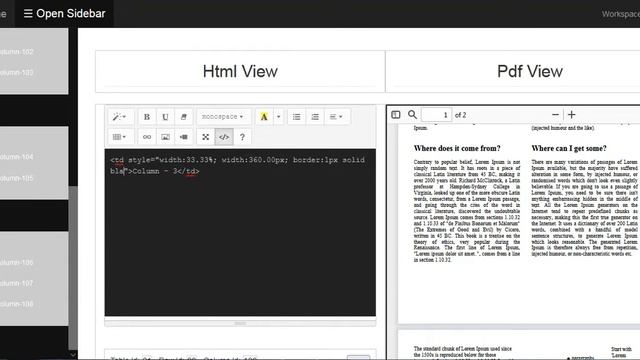The image size is (640, 360).
Task: Open the Workspace menu in top bar
Action: click(x=620, y=14)
